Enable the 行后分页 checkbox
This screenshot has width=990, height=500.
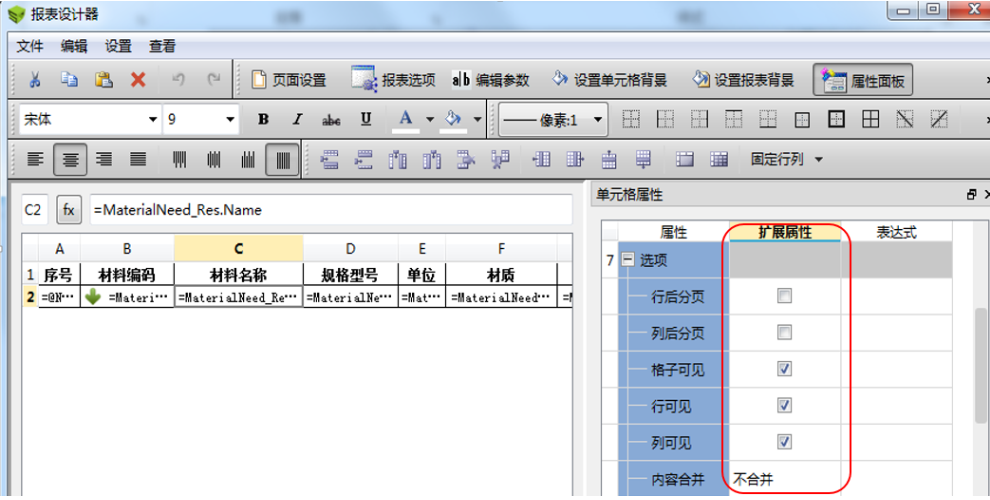pyautogui.click(x=784, y=295)
